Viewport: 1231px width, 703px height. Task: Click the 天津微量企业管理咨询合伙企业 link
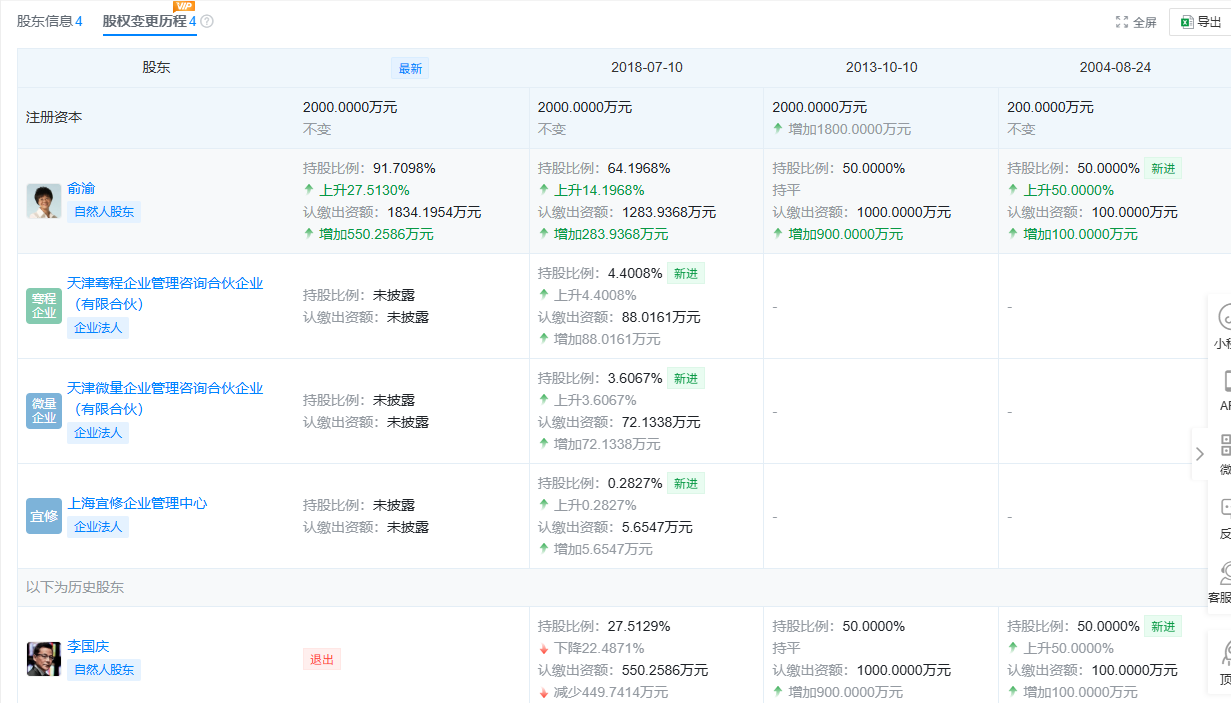coord(163,388)
